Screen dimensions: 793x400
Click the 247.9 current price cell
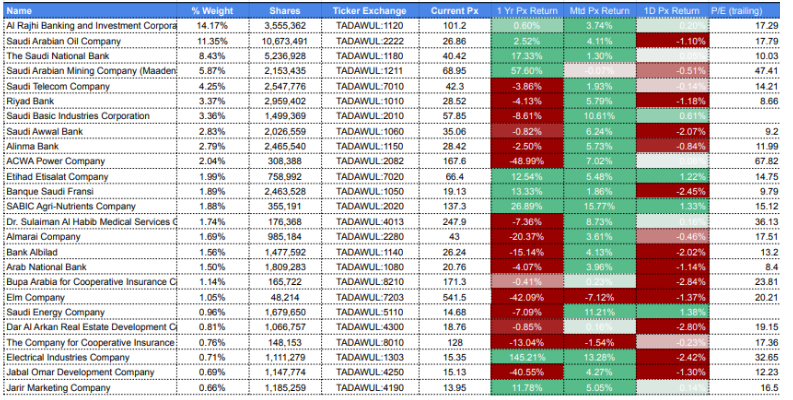pos(455,221)
